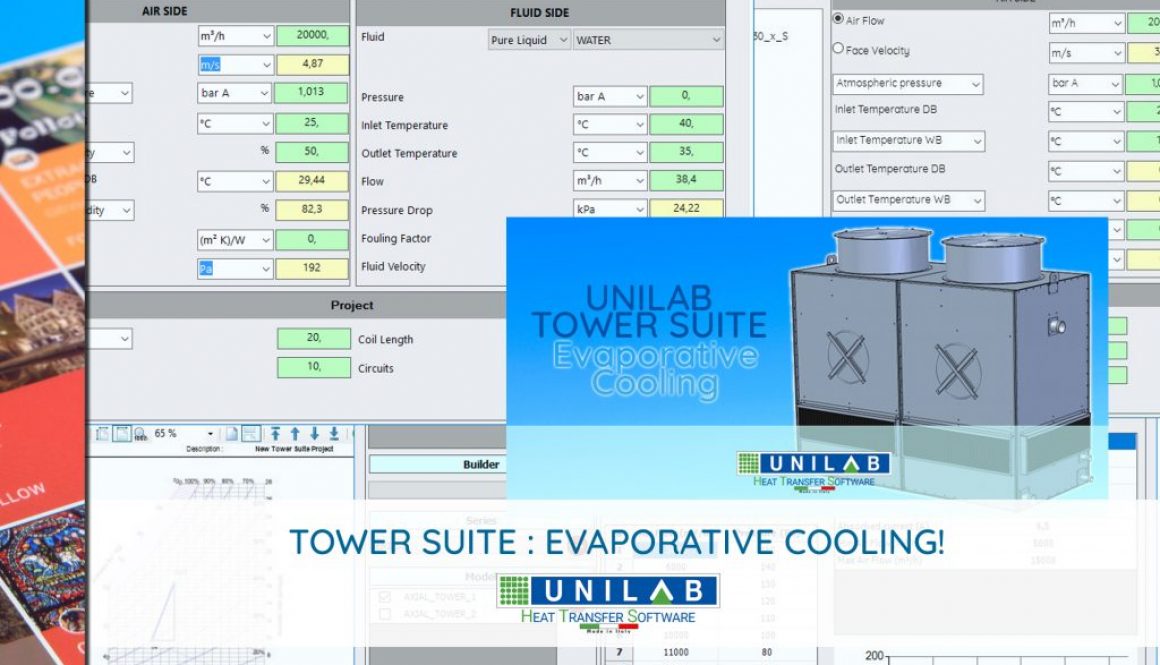The image size is (1160, 665).
Task: Click the move-to-bottom arrow icon
Action: coord(335,432)
